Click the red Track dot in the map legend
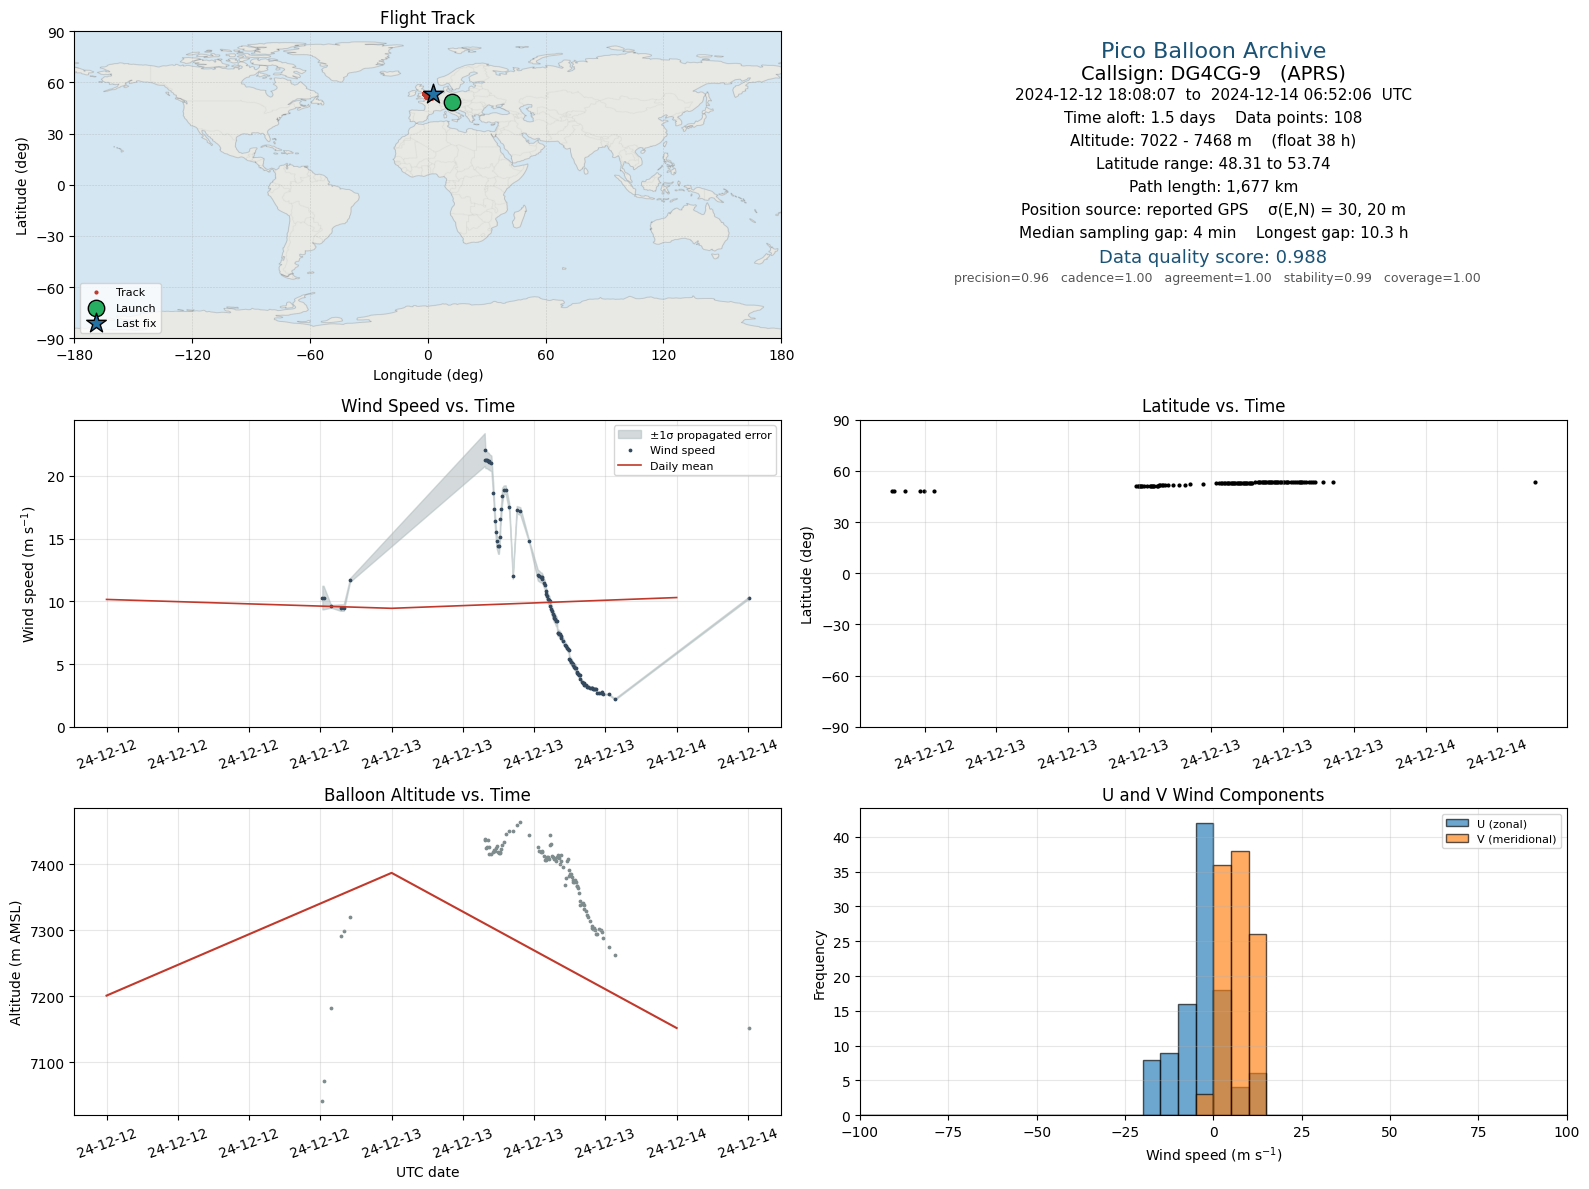1589x1189 pixels. click(x=96, y=293)
